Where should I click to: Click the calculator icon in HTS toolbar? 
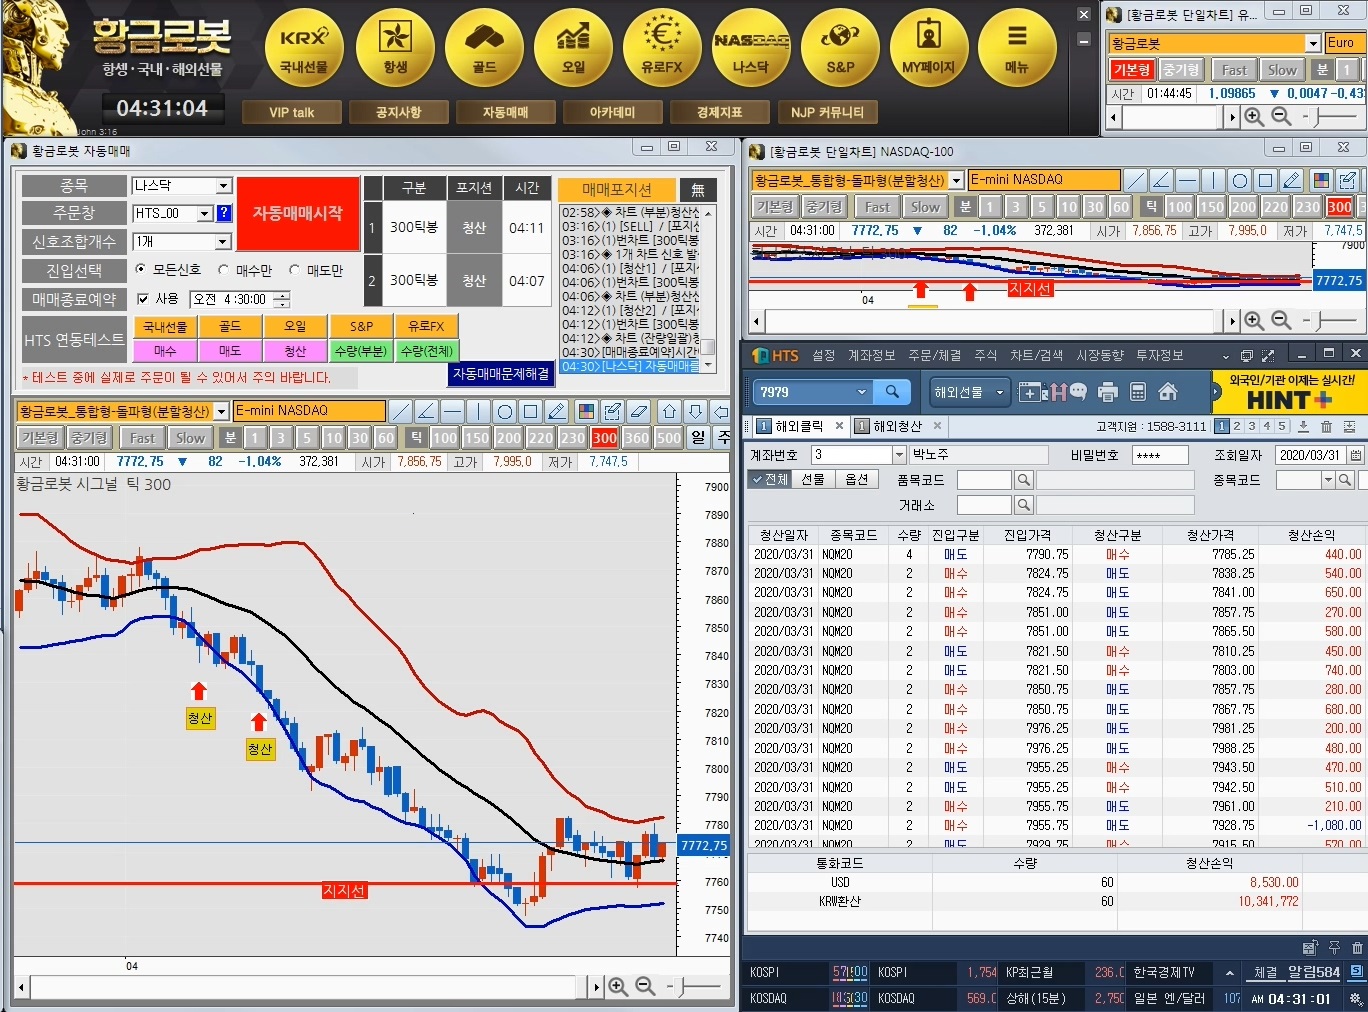click(x=1138, y=392)
